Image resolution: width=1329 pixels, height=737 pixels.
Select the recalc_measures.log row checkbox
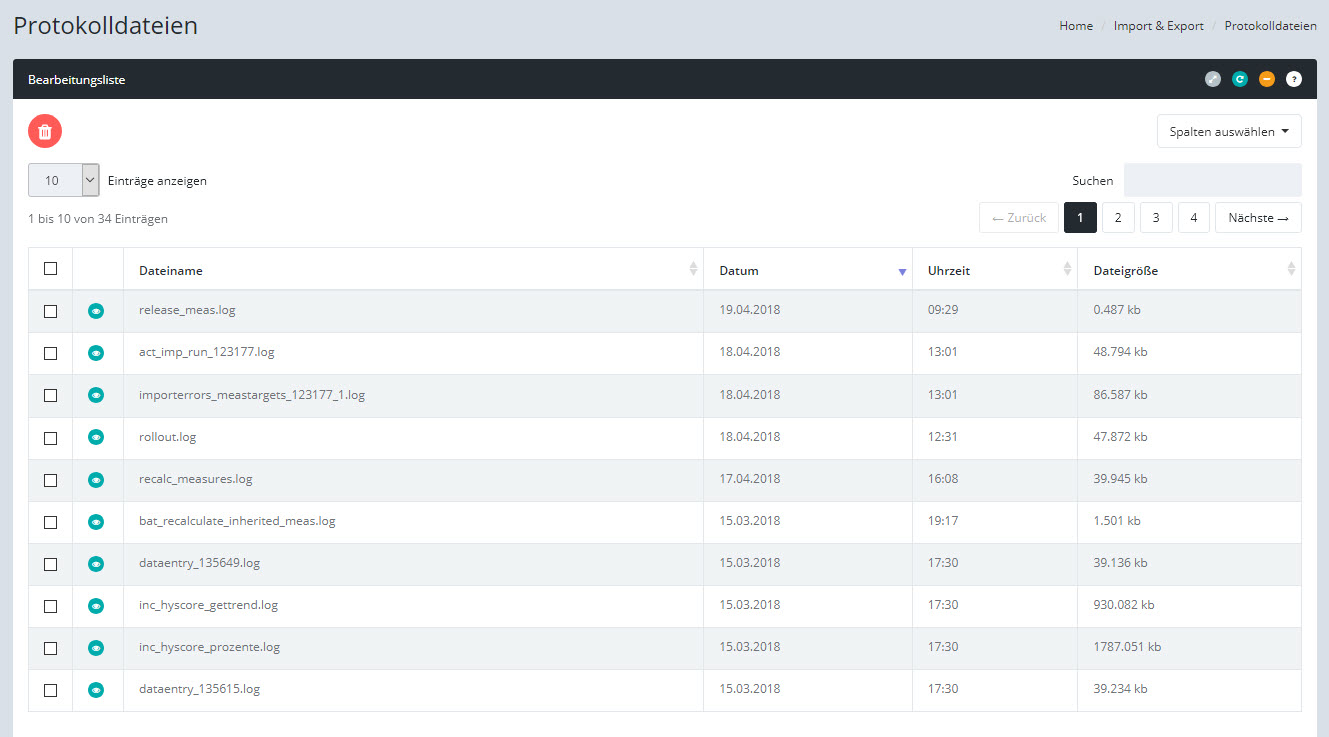51,480
